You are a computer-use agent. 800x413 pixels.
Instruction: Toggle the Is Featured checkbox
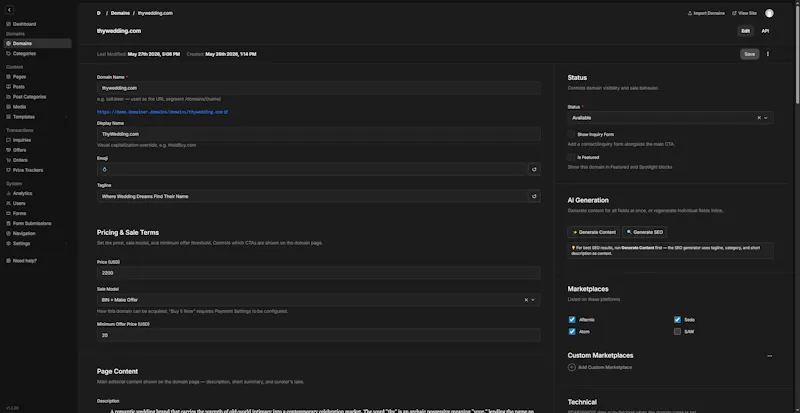(571, 158)
